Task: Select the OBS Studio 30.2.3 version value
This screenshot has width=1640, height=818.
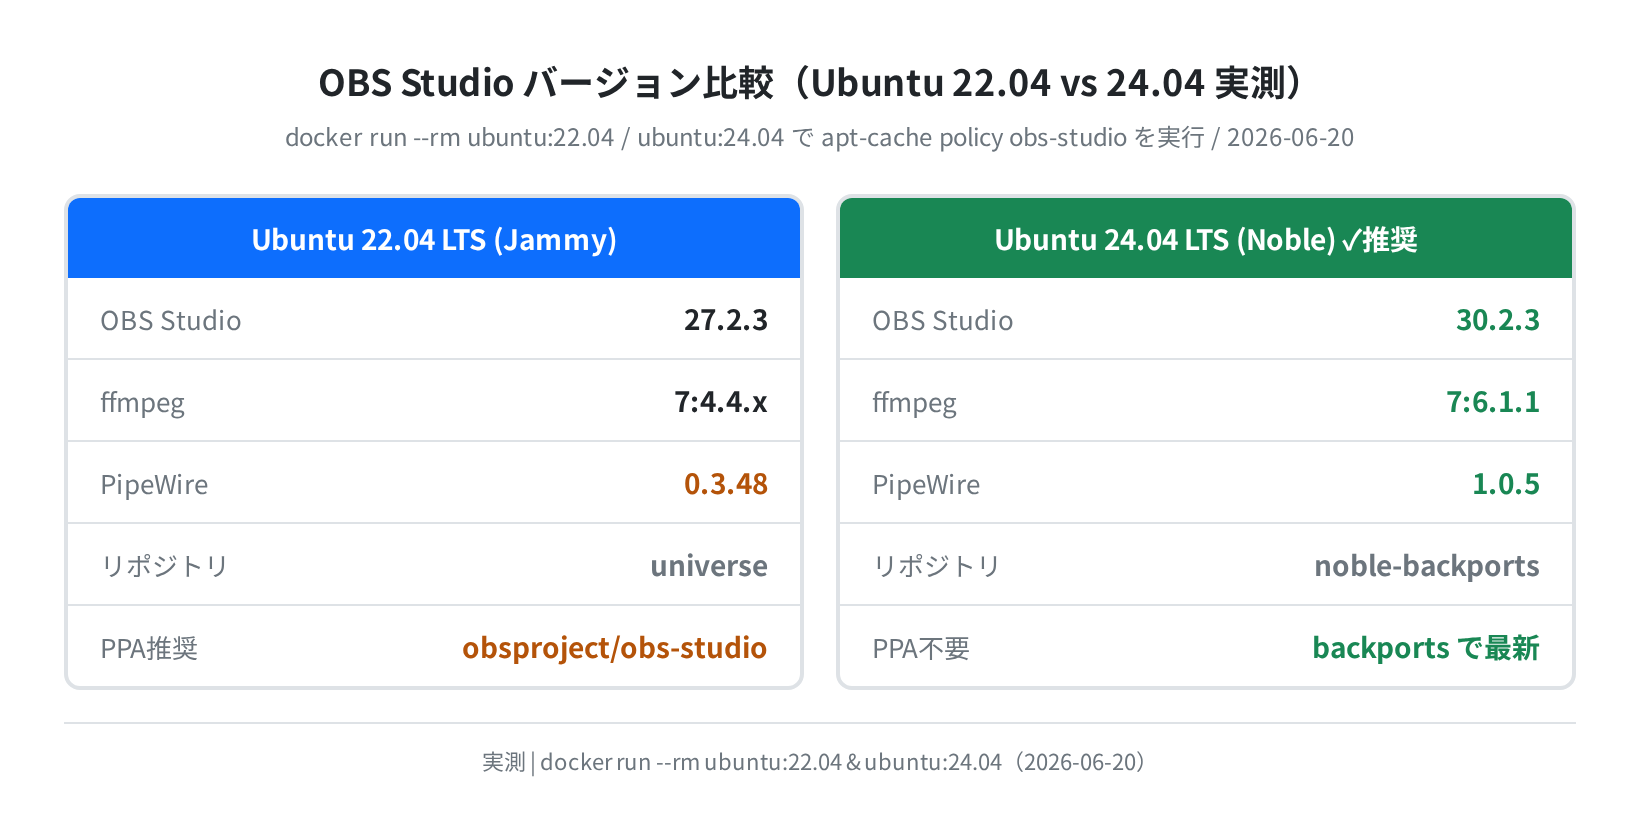Action: [1497, 320]
